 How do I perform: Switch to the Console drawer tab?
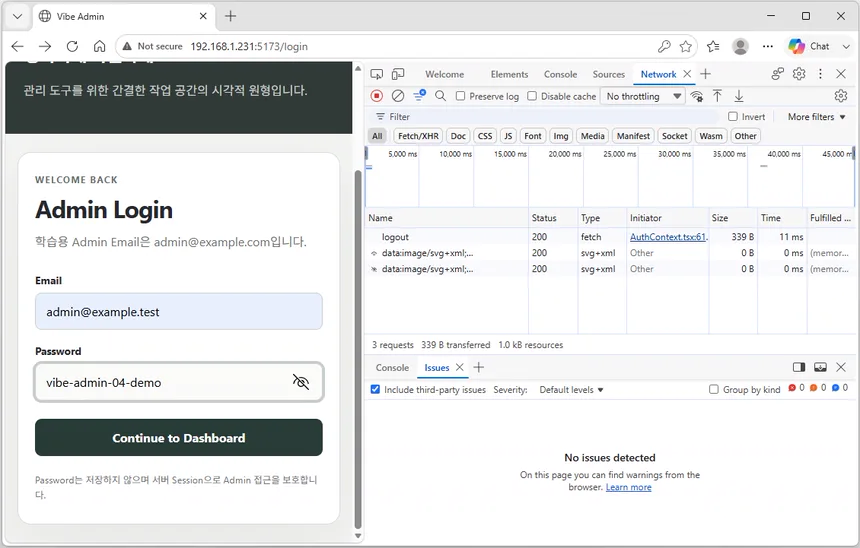click(392, 368)
